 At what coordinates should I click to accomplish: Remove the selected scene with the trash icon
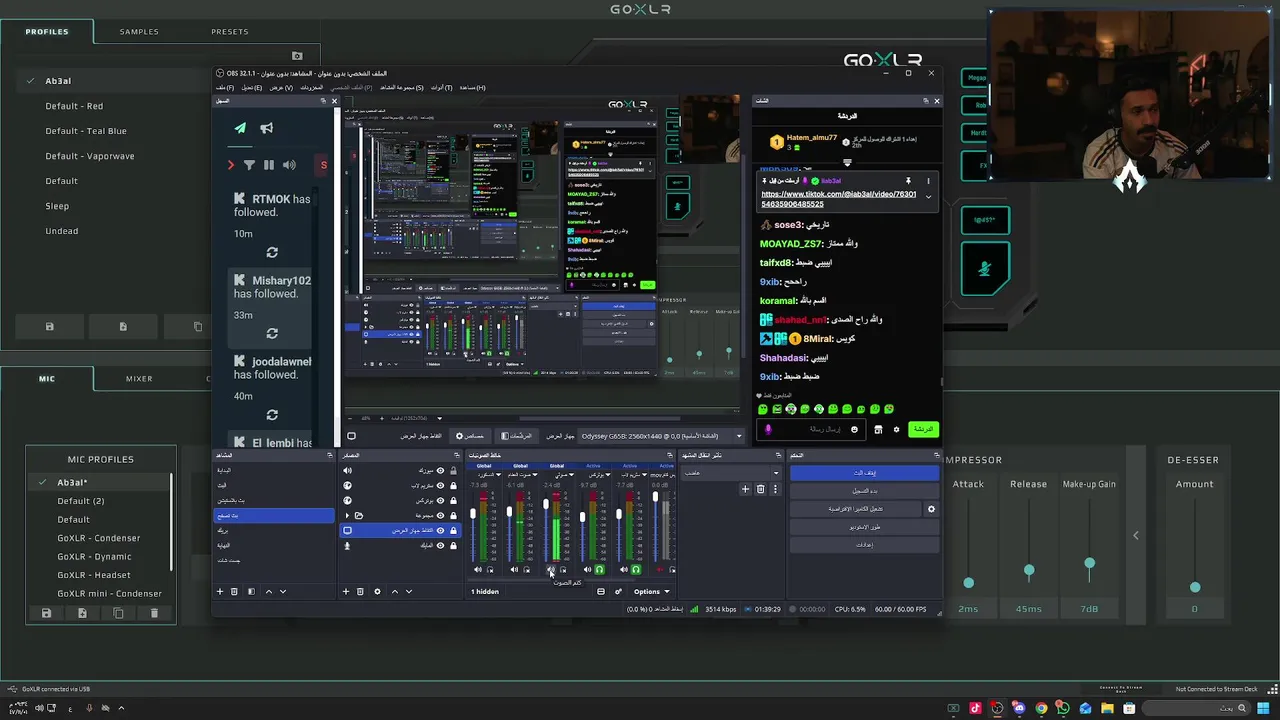[235, 591]
